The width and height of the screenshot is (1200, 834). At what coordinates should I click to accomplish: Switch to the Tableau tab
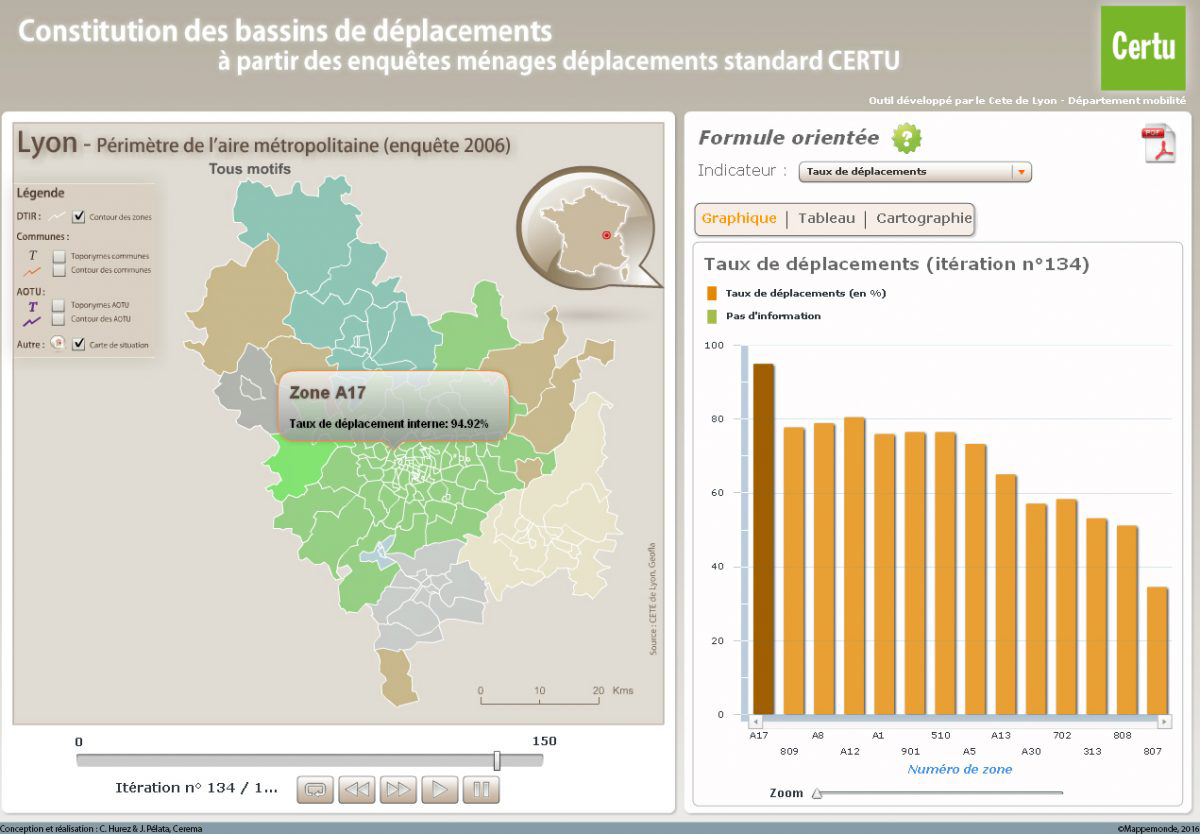(x=826, y=218)
